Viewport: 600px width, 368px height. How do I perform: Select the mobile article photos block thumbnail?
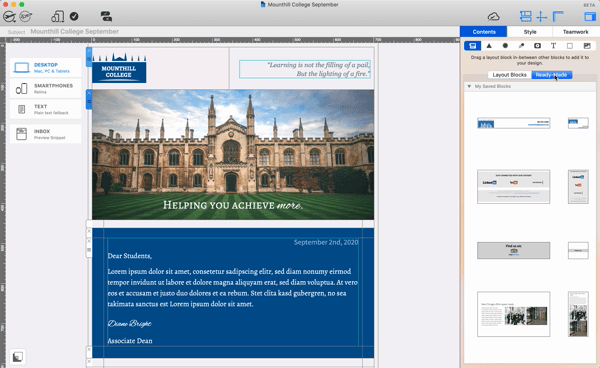pos(578,314)
